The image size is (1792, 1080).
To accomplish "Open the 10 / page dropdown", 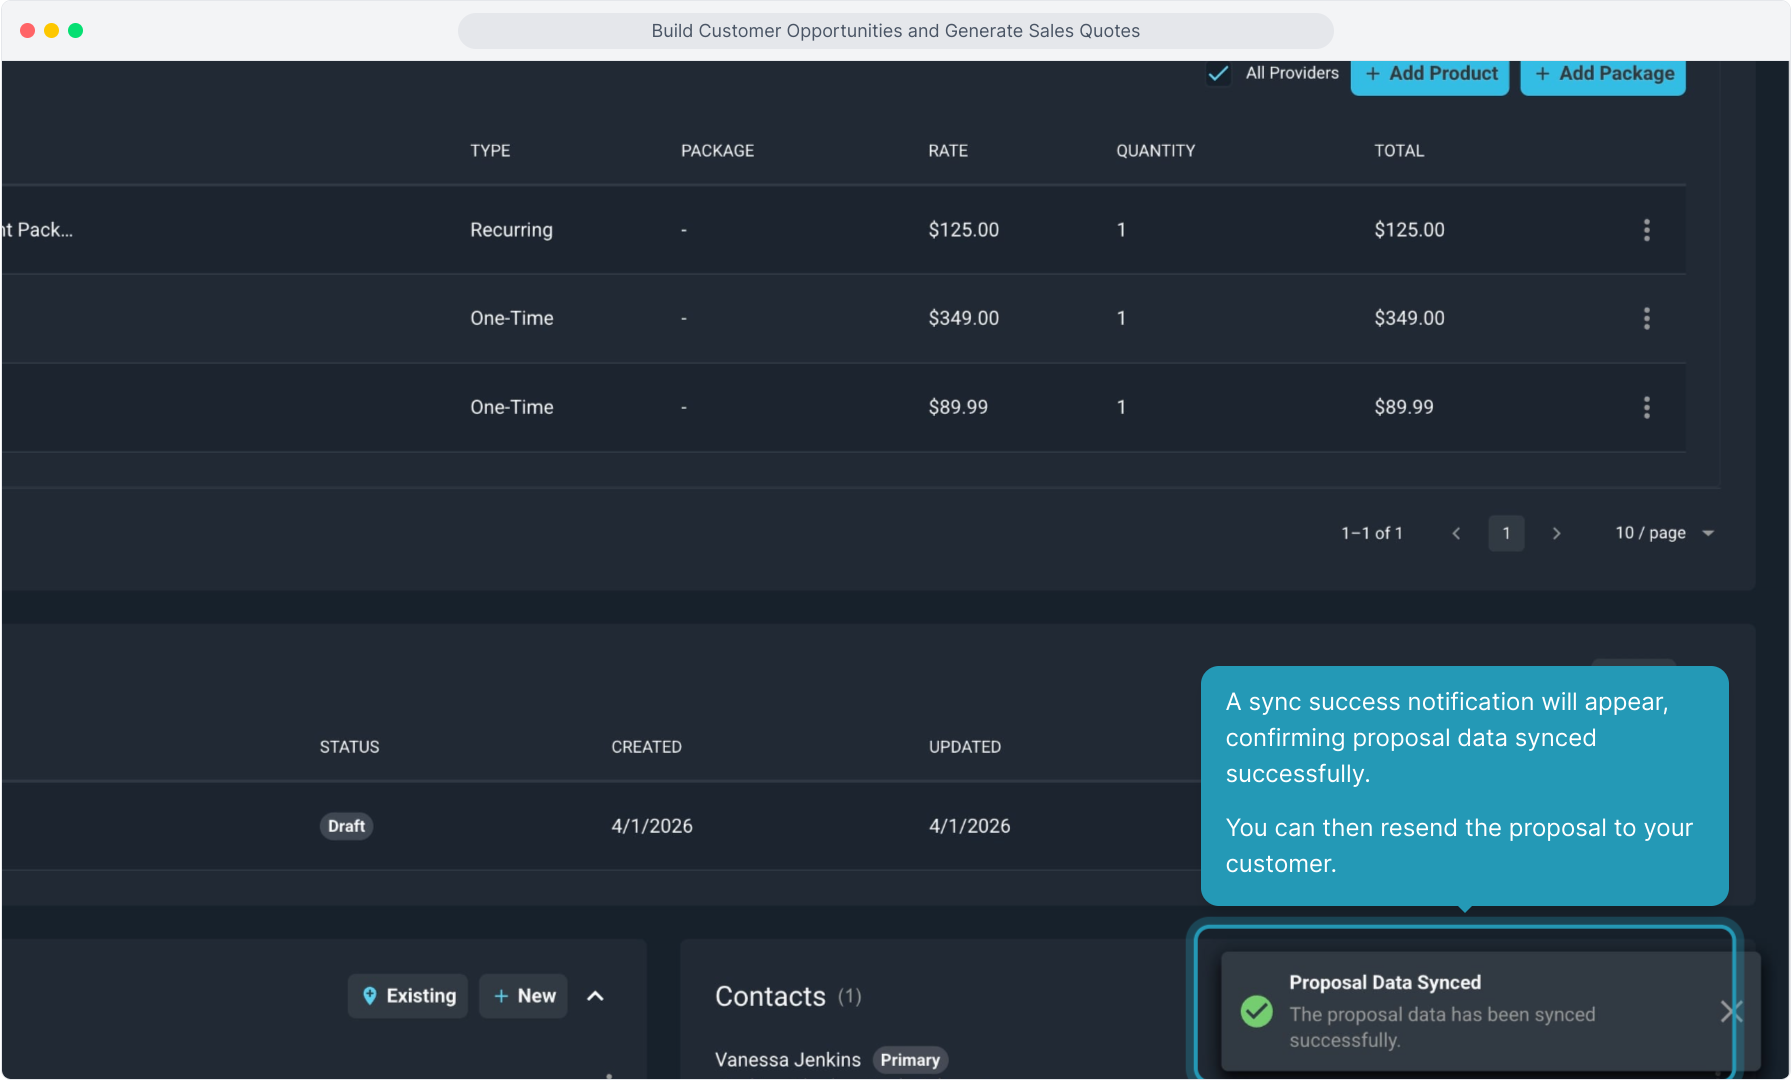I will click(1664, 533).
